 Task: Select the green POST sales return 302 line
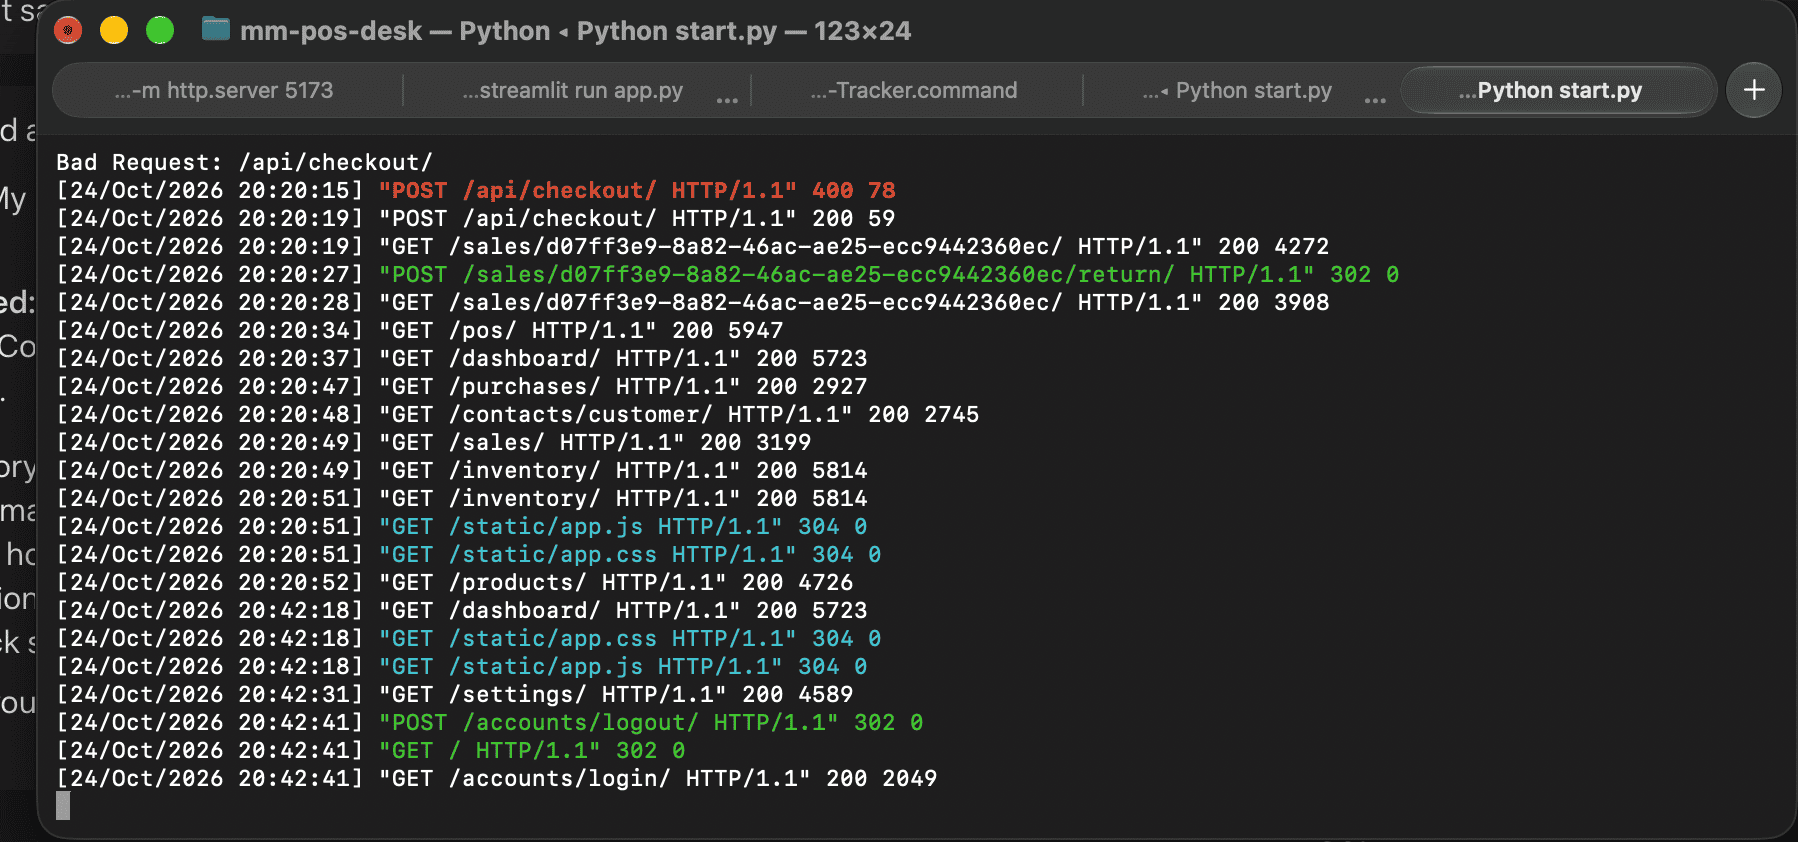click(x=728, y=274)
